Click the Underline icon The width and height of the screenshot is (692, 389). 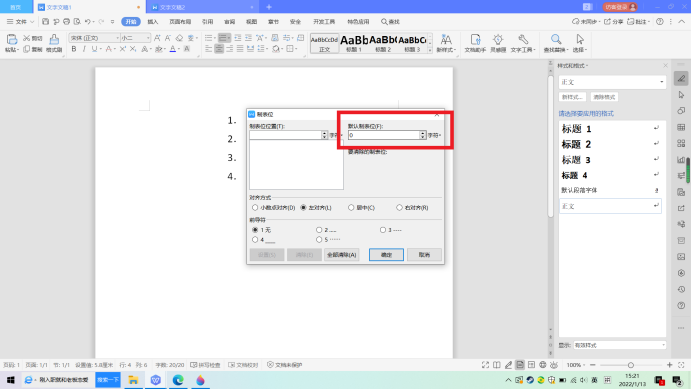[94, 49]
